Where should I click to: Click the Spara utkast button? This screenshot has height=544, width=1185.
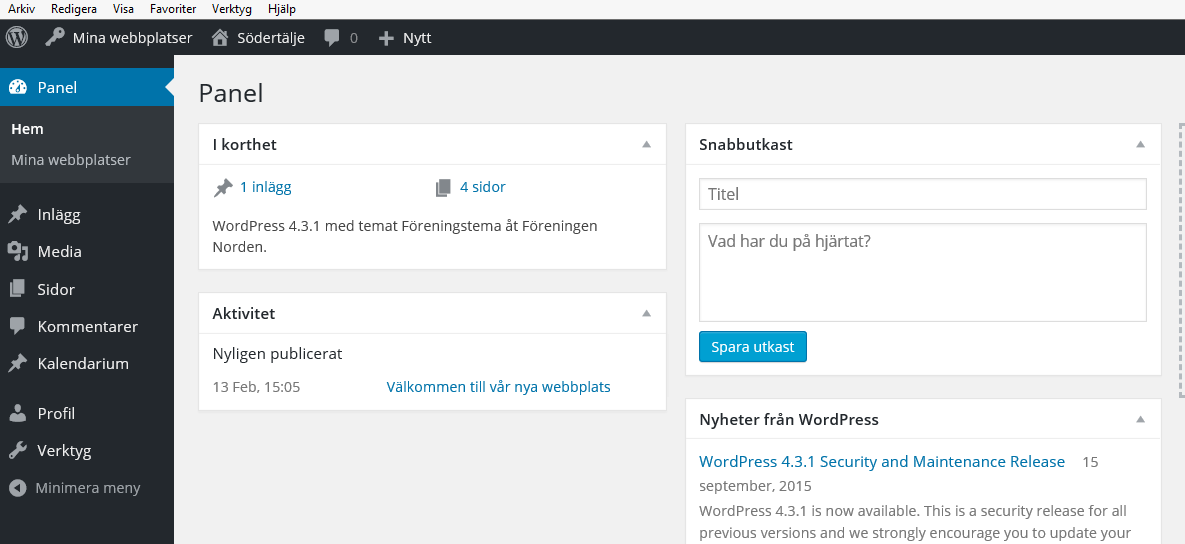tap(753, 347)
